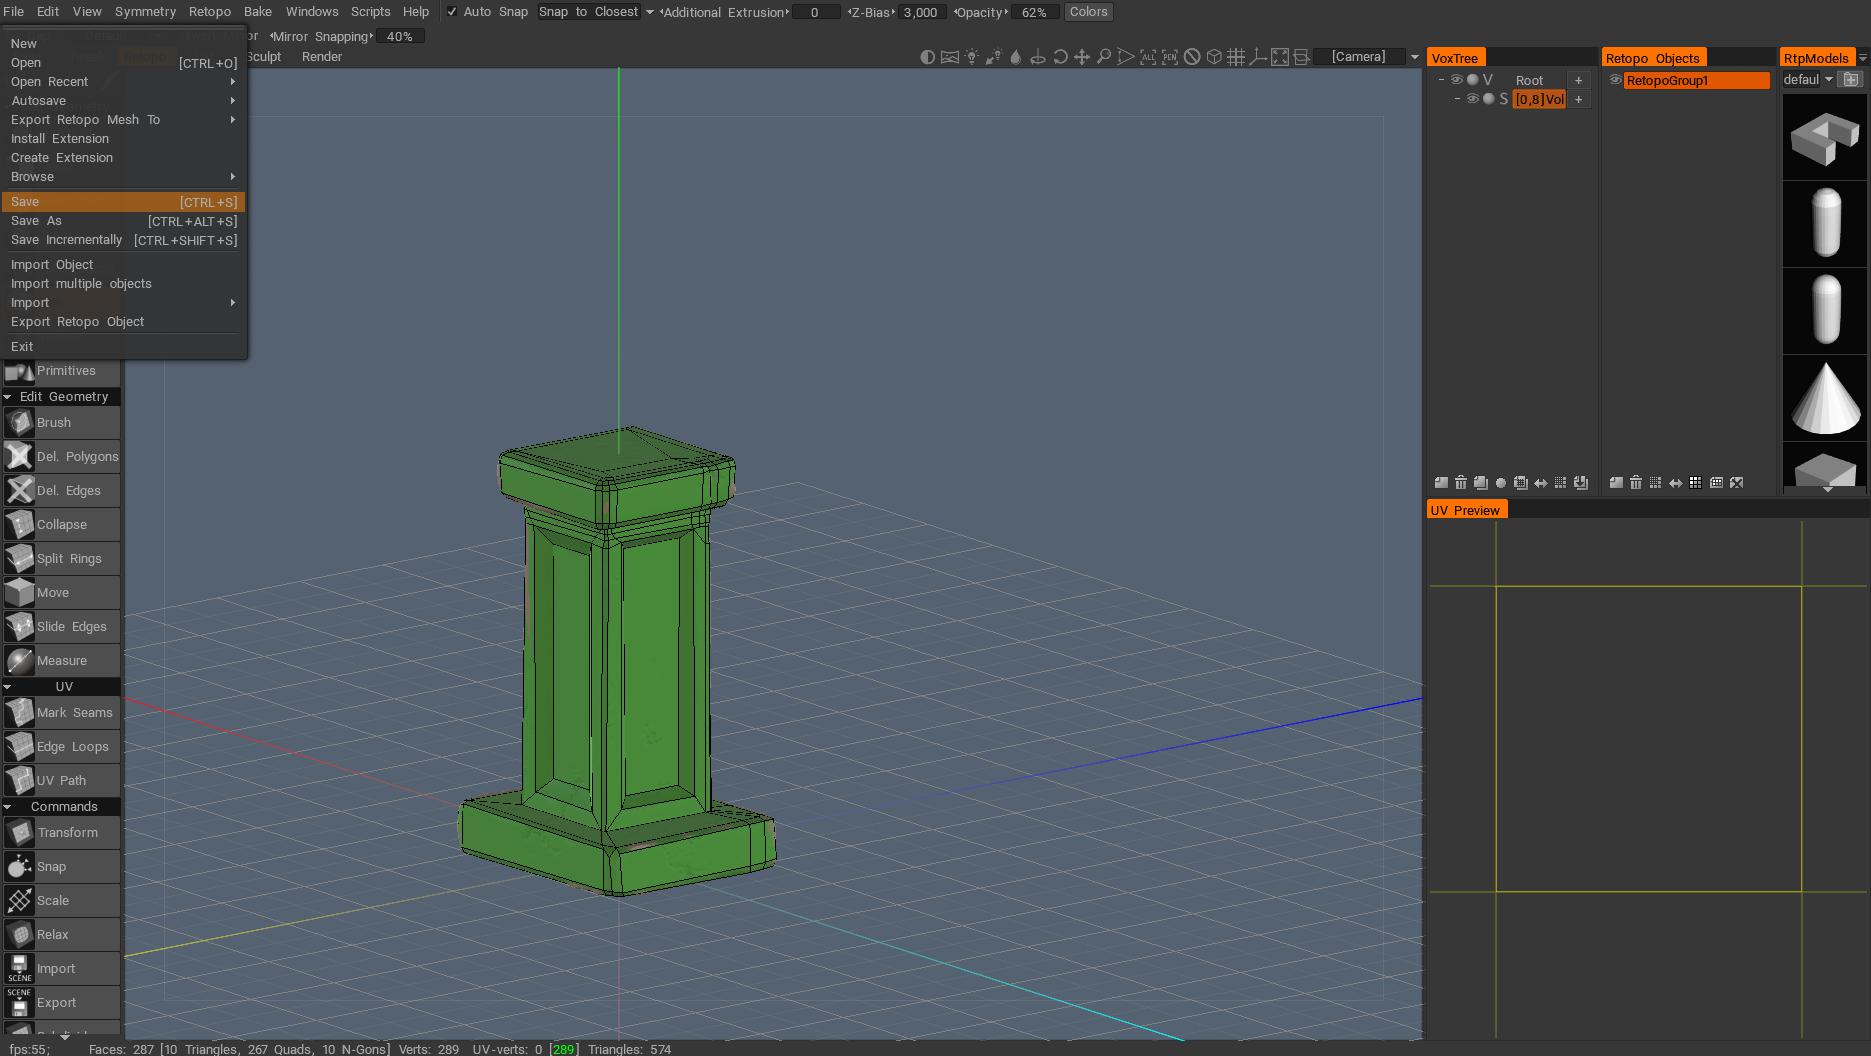Switch to the Render tab
The image size is (1871, 1056).
pos(322,57)
